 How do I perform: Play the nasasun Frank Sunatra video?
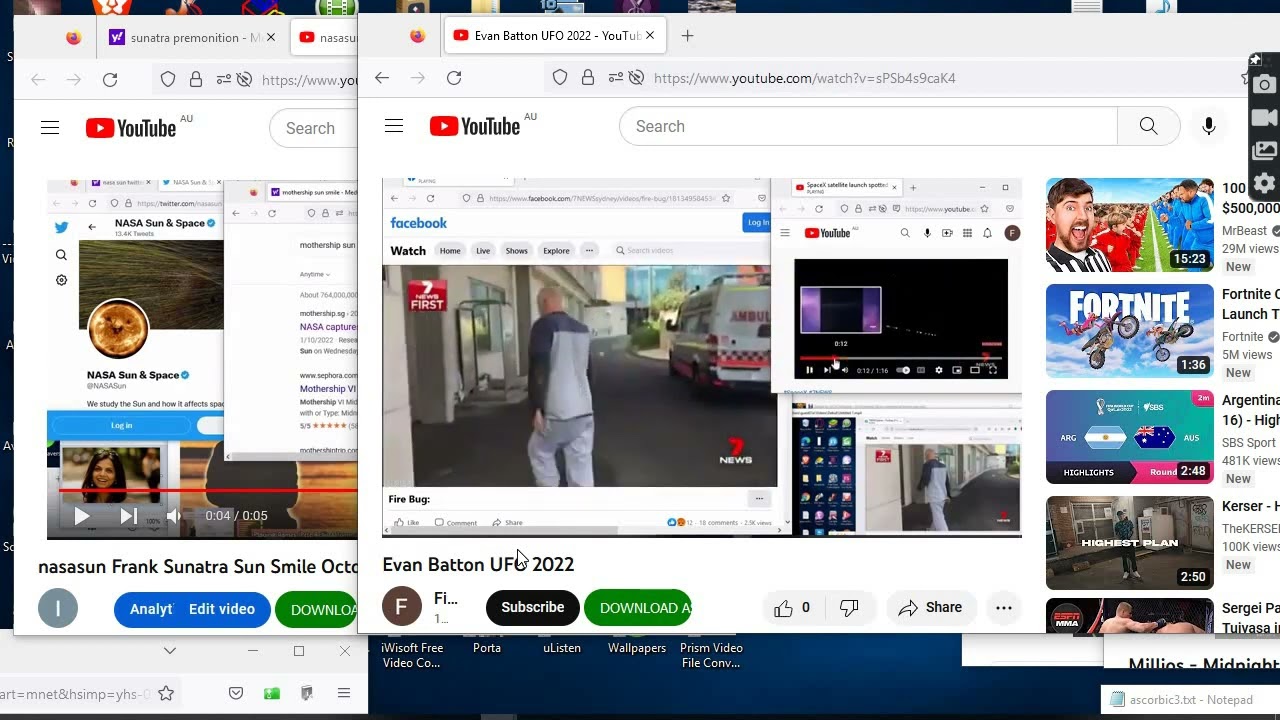[x=82, y=516]
